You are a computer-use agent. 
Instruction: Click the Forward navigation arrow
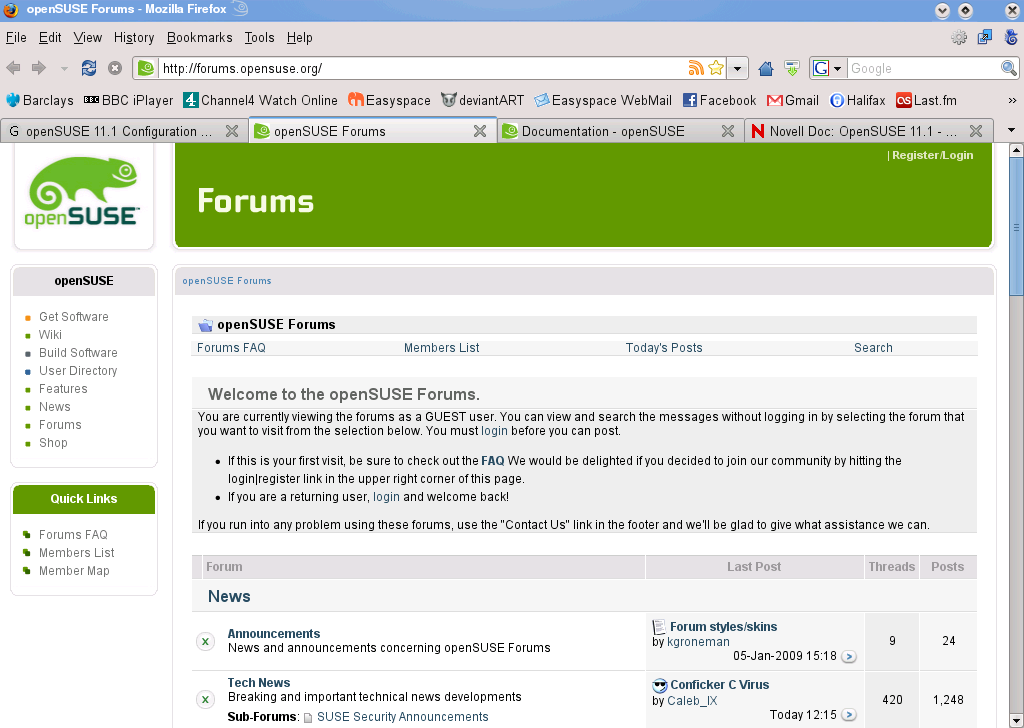coord(39,68)
